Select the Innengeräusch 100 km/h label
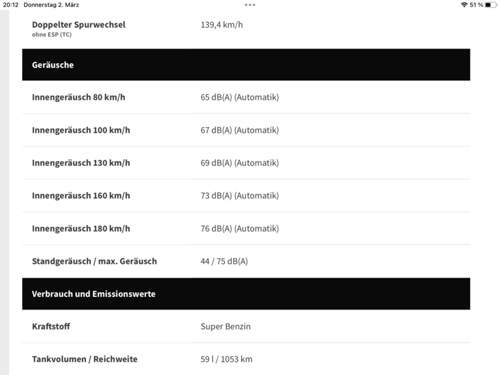This screenshot has width=500, height=375. tap(81, 130)
